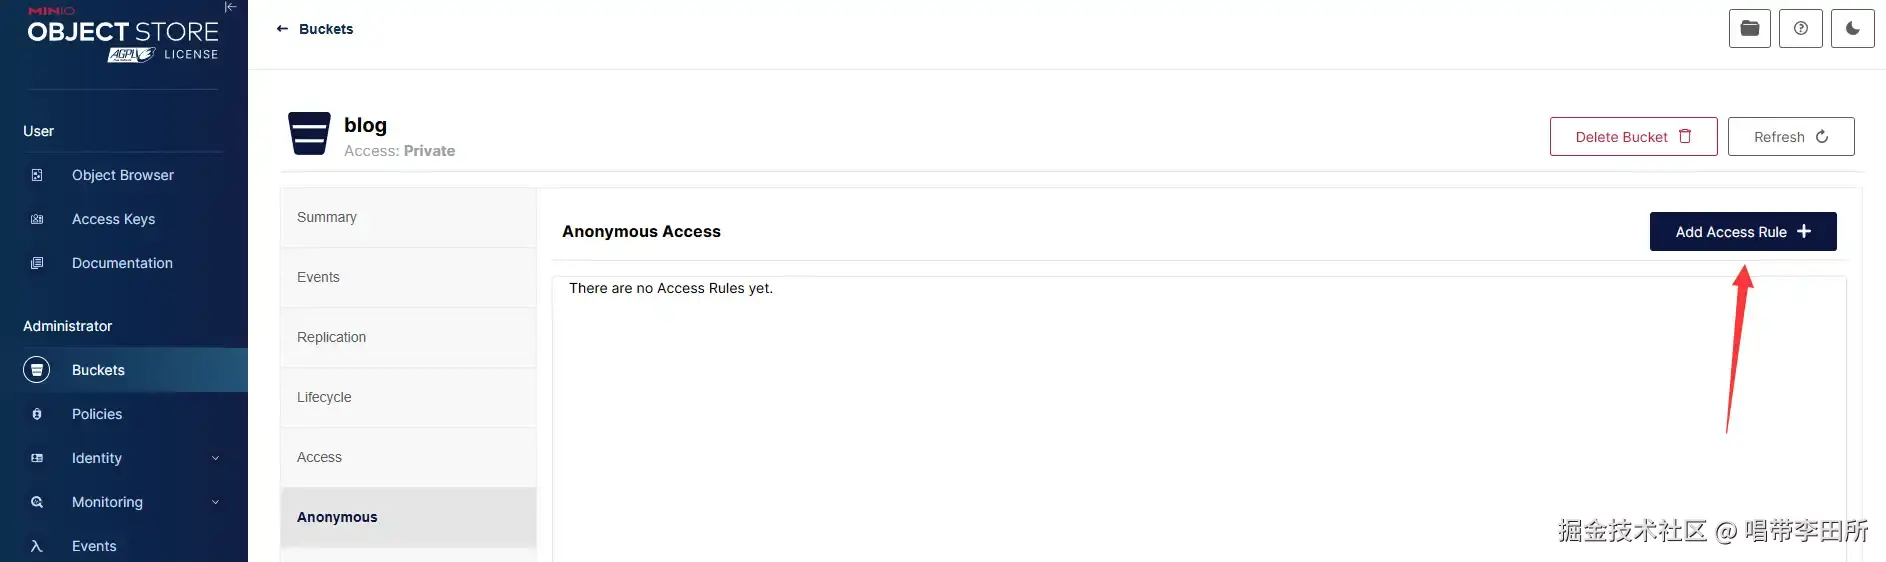Click the Access Keys sidebar icon
This screenshot has width=1886, height=562.
click(37, 219)
